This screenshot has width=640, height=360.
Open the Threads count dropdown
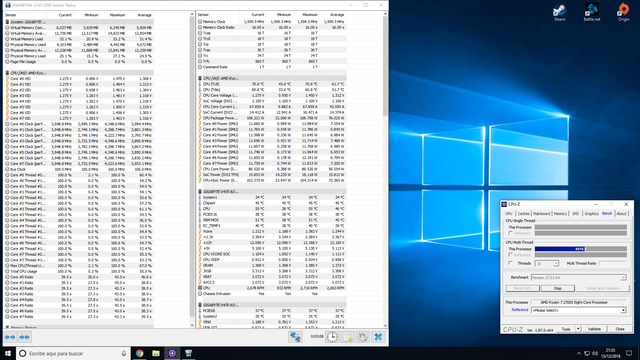[x=547, y=264]
